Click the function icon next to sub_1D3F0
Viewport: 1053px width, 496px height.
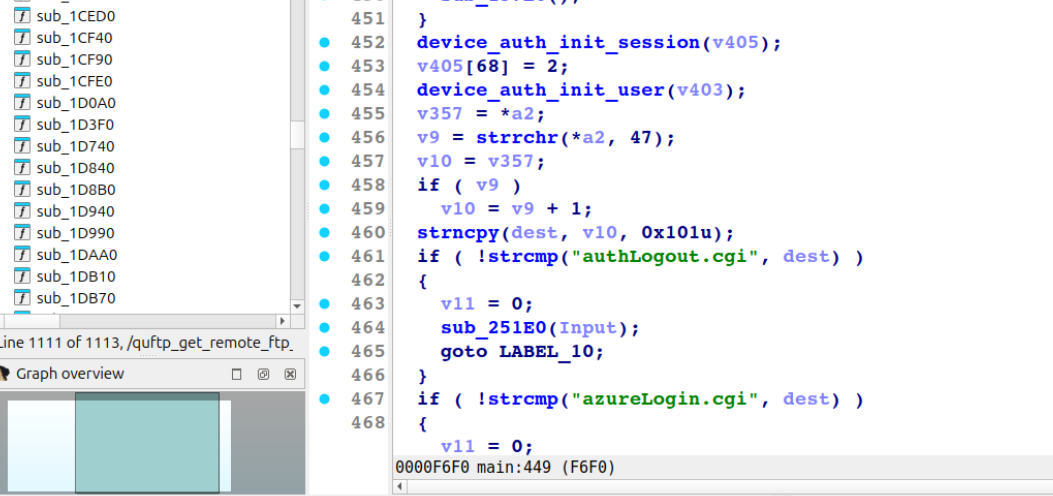22,124
